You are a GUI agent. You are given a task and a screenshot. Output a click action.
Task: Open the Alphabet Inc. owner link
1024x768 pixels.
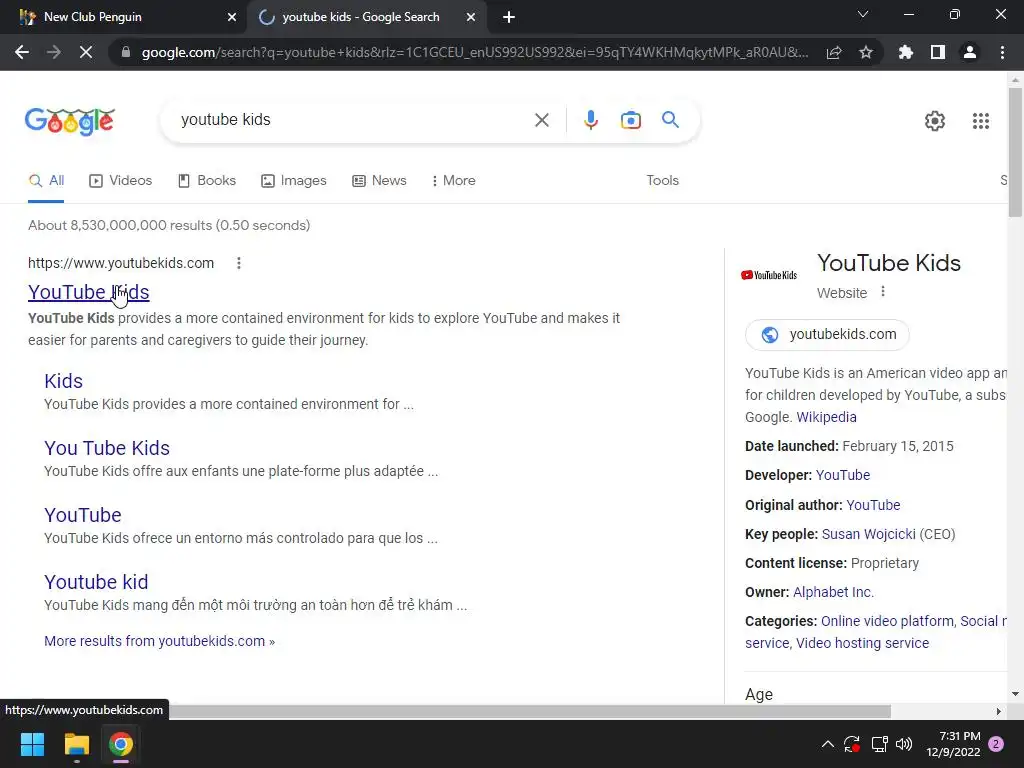tap(833, 592)
